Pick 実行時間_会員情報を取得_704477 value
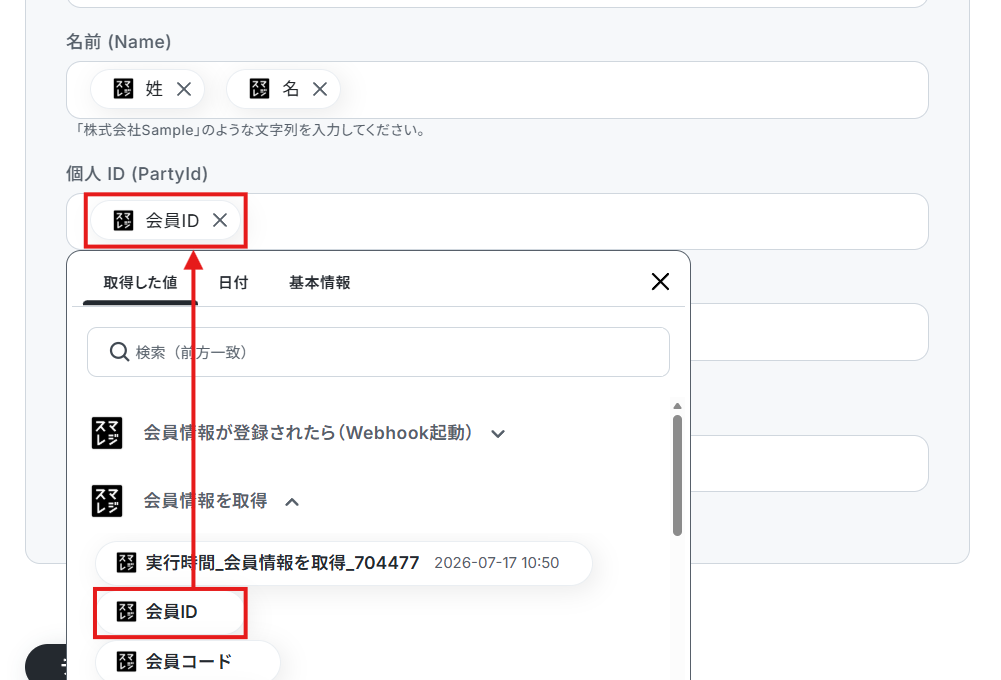 click(x=343, y=563)
